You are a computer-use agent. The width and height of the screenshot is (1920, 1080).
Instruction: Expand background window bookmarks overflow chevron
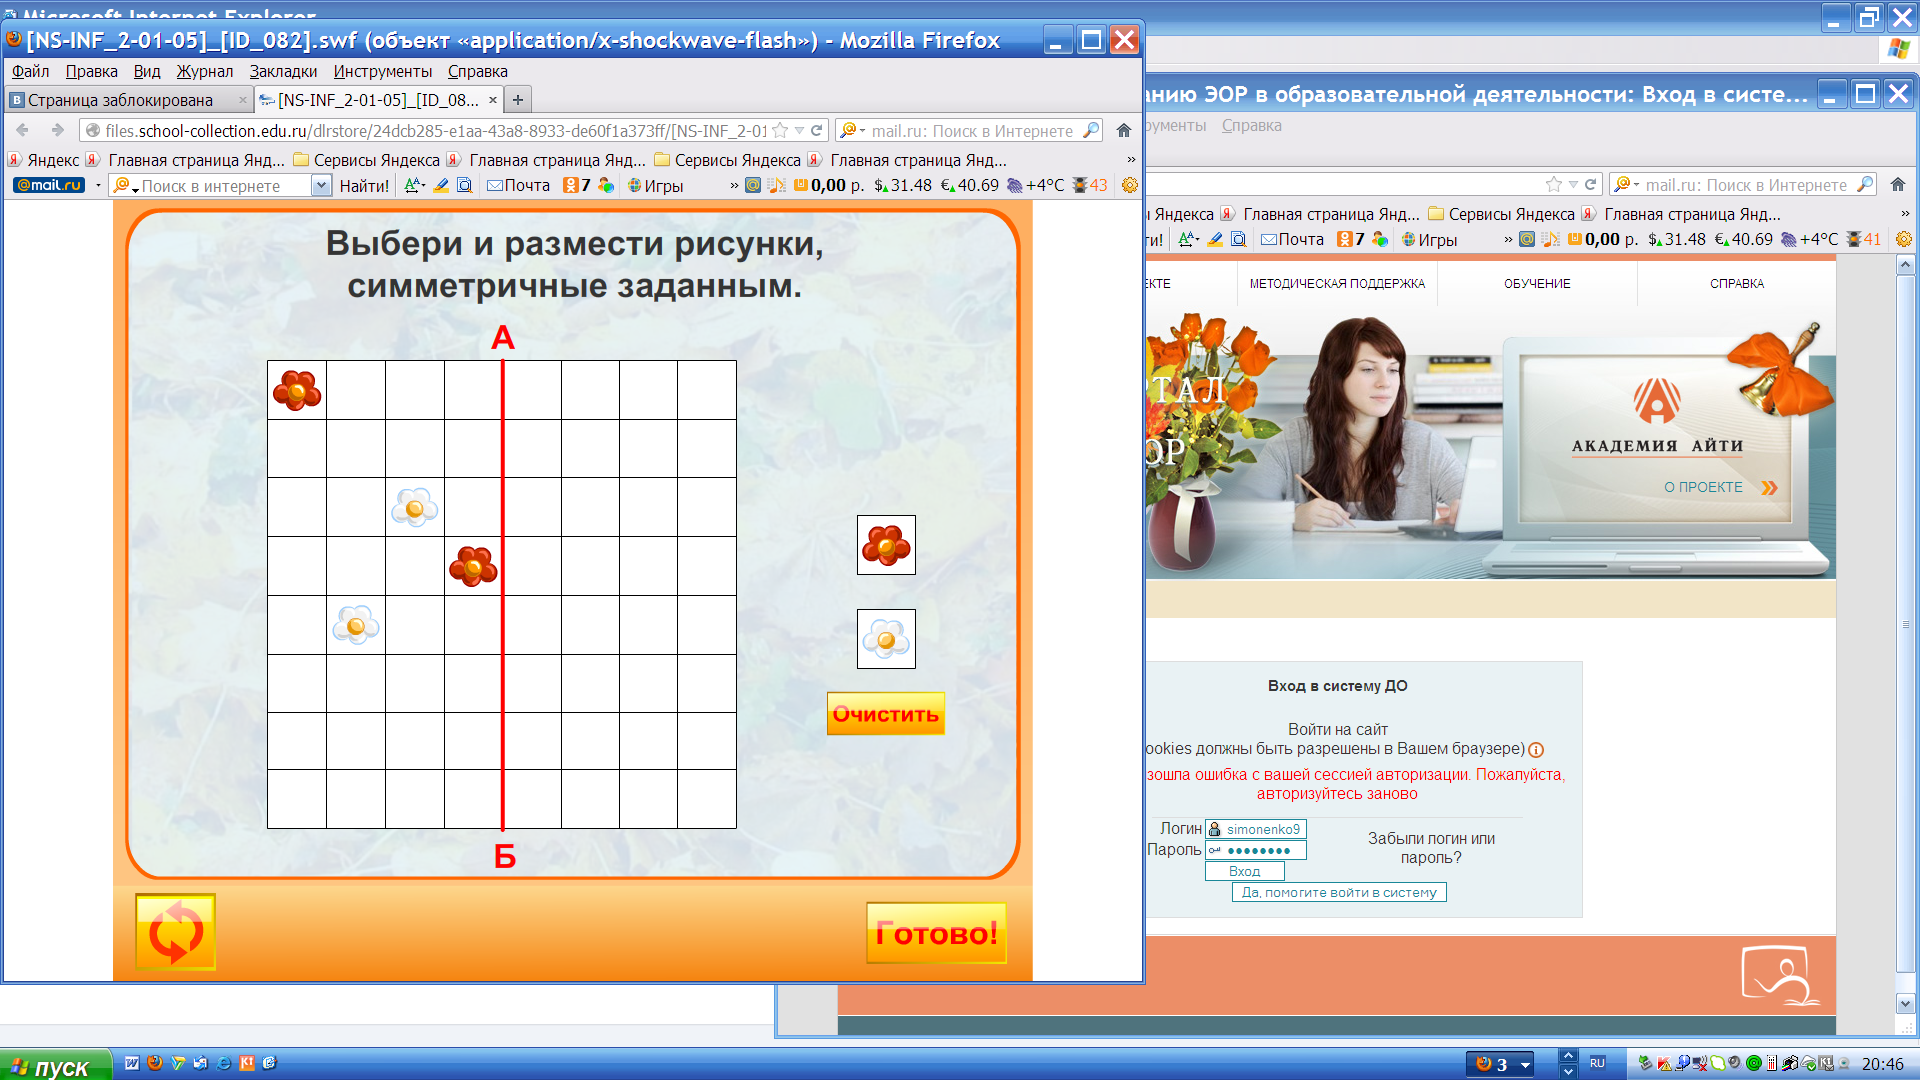pos(1905,213)
